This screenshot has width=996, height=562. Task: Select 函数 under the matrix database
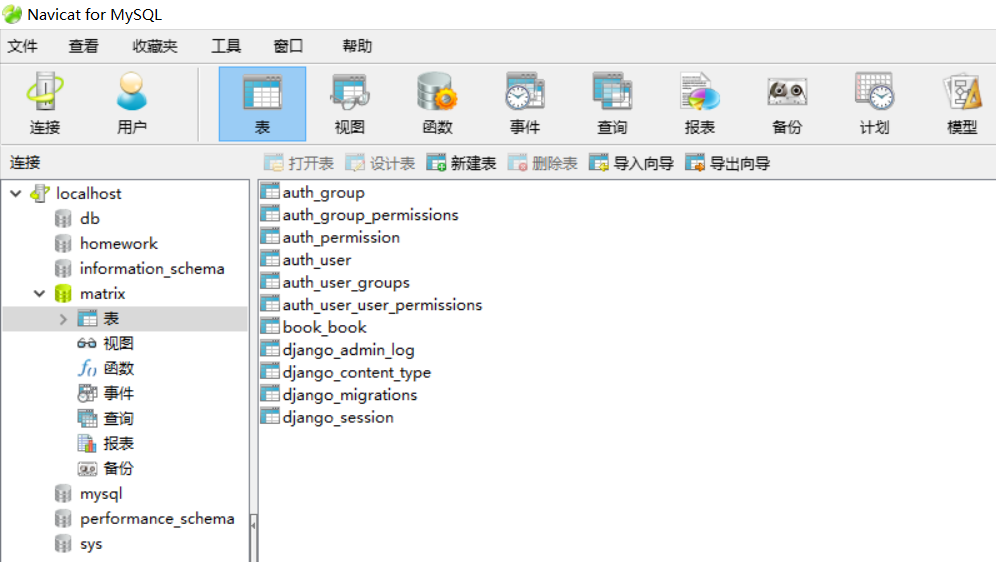click(x=118, y=368)
